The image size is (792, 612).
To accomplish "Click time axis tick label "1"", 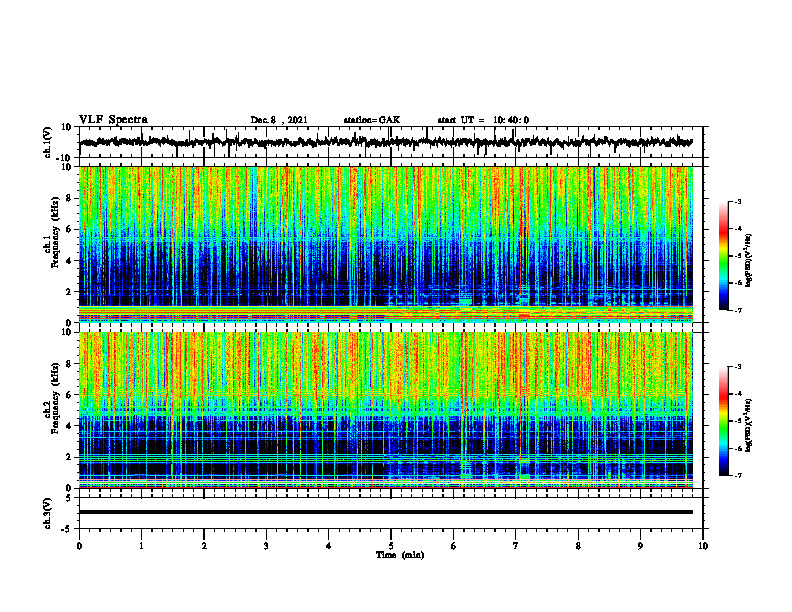I will point(141,546).
